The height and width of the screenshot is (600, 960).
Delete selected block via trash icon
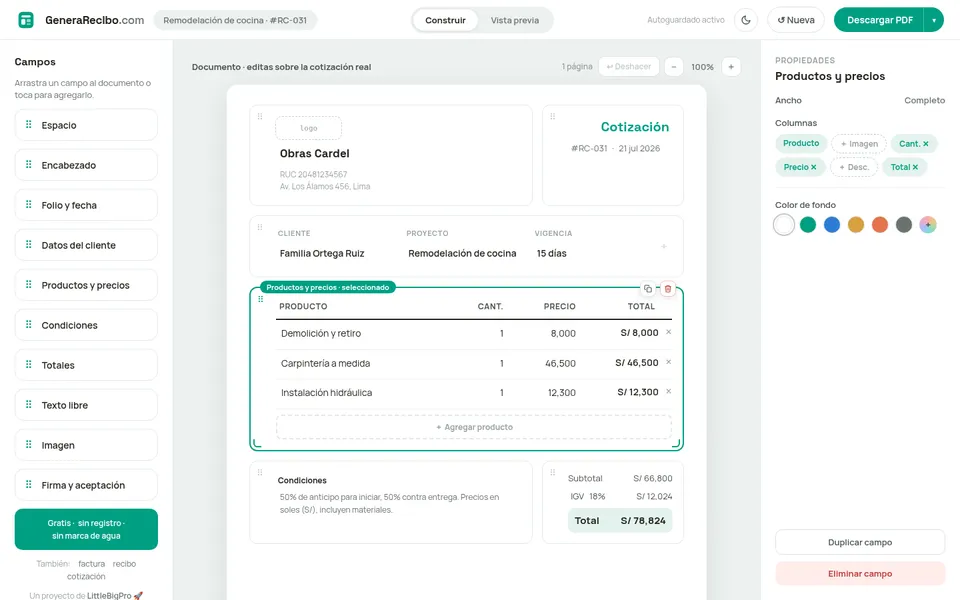[668, 288]
